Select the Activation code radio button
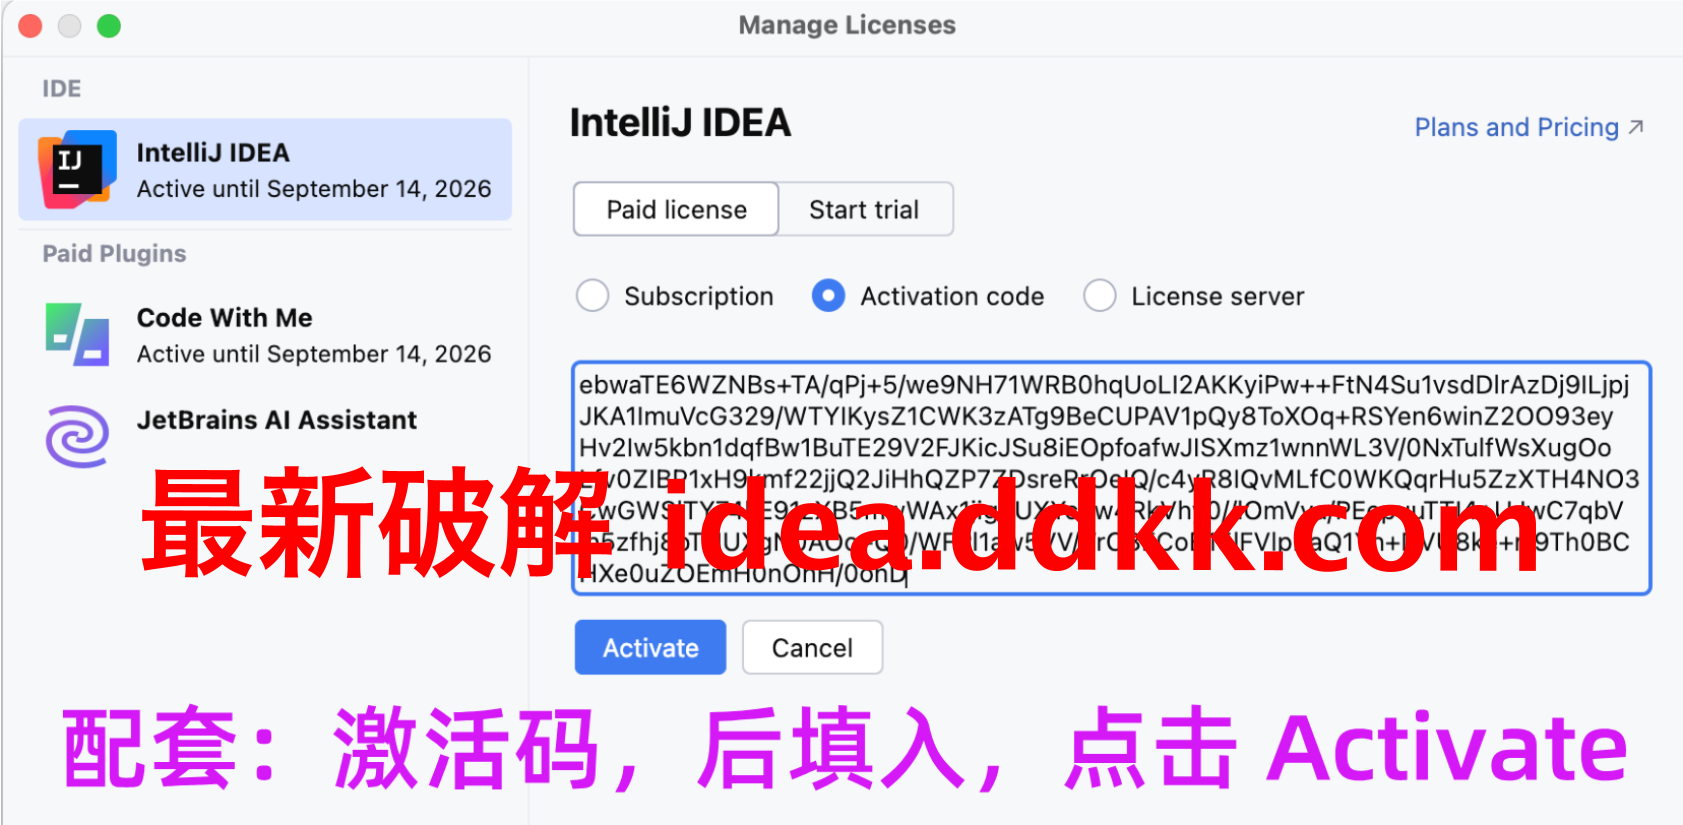Viewport: 1683px width, 825px height. pyautogui.click(x=828, y=296)
